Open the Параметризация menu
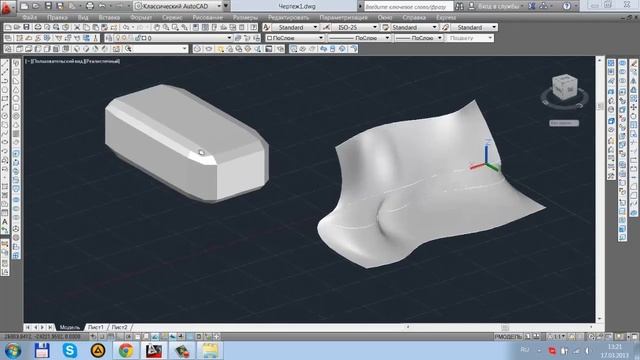The image size is (640, 360). pos(343,18)
